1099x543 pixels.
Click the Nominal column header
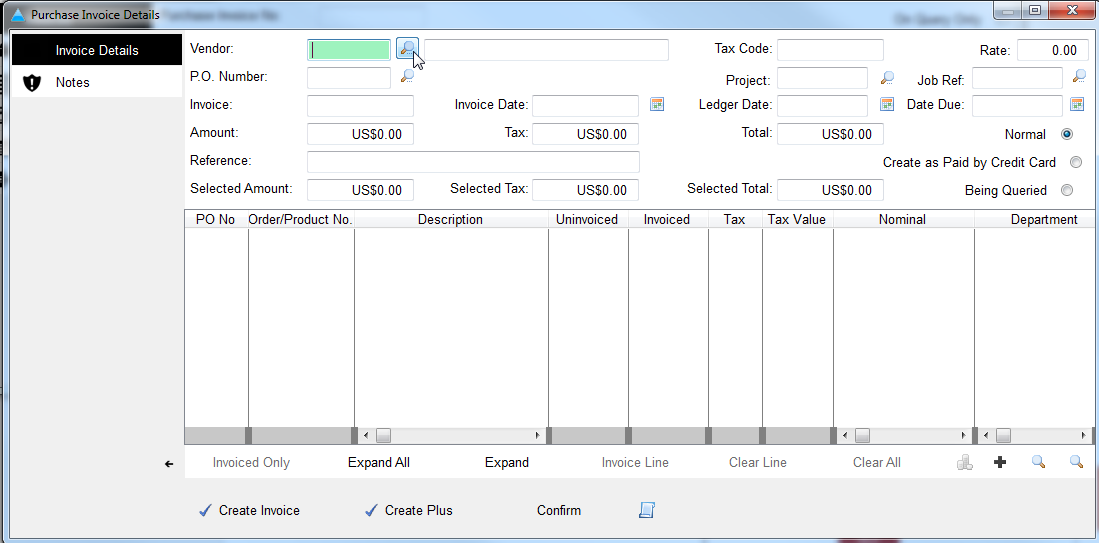click(903, 219)
